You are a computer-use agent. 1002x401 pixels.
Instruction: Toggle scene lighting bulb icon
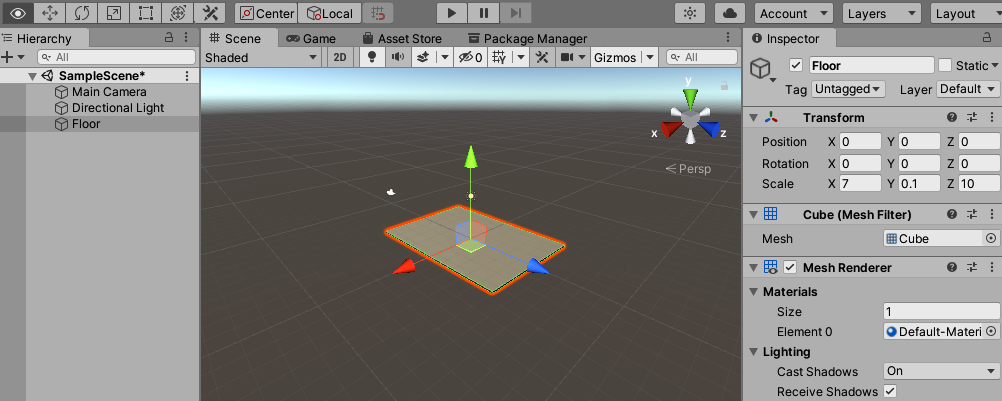pos(372,57)
